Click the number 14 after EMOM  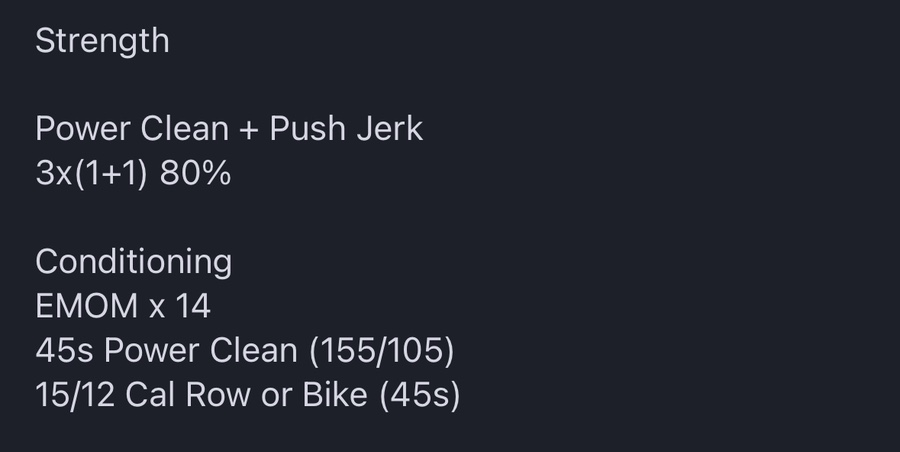[193, 306]
